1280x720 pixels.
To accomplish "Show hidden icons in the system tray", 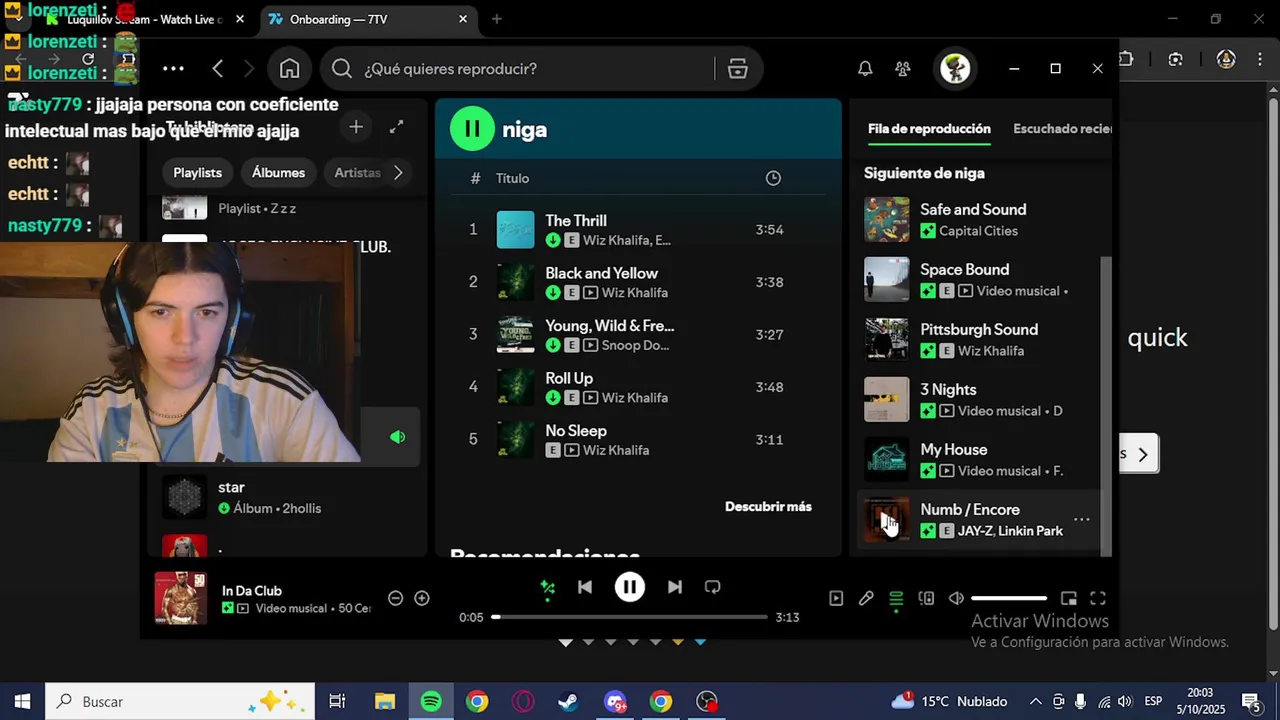I will (1035, 701).
